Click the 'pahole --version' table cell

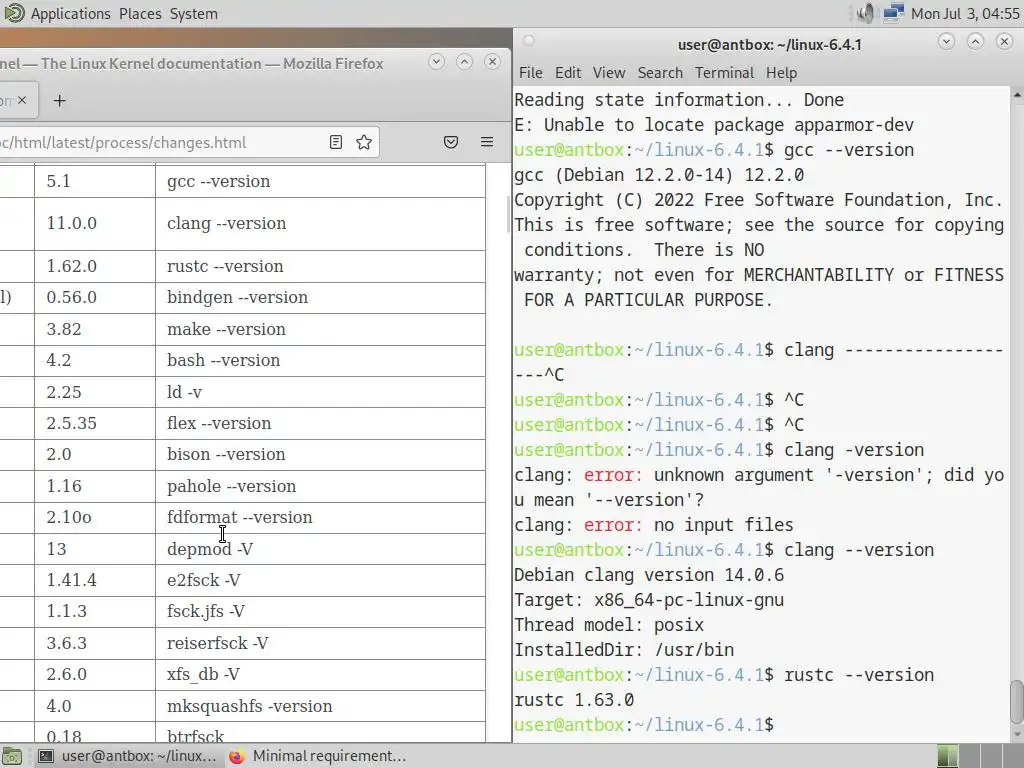click(x=320, y=487)
